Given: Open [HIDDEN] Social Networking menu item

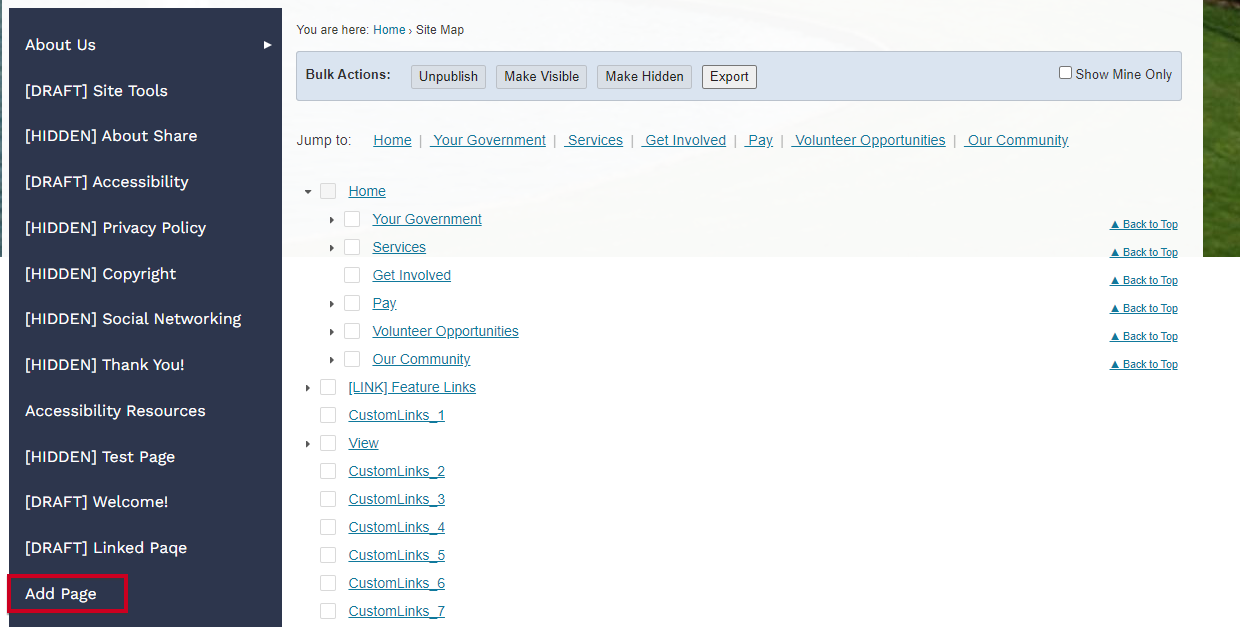Looking at the screenshot, I should pos(133,319).
